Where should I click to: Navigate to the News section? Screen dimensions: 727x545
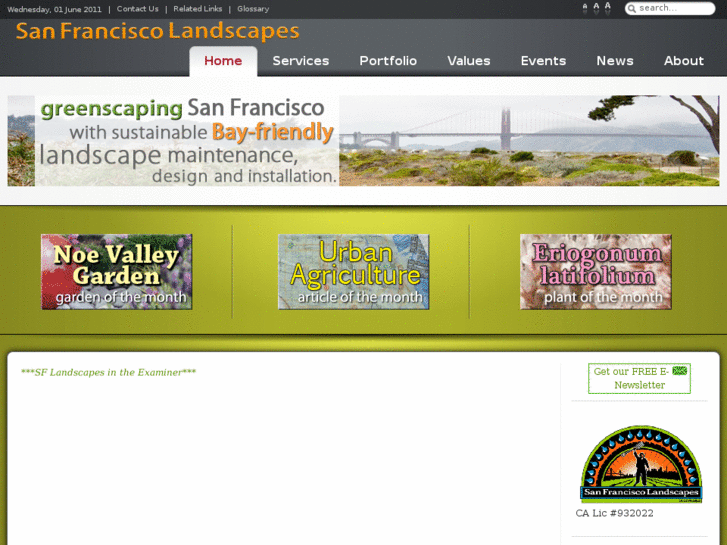click(615, 61)
